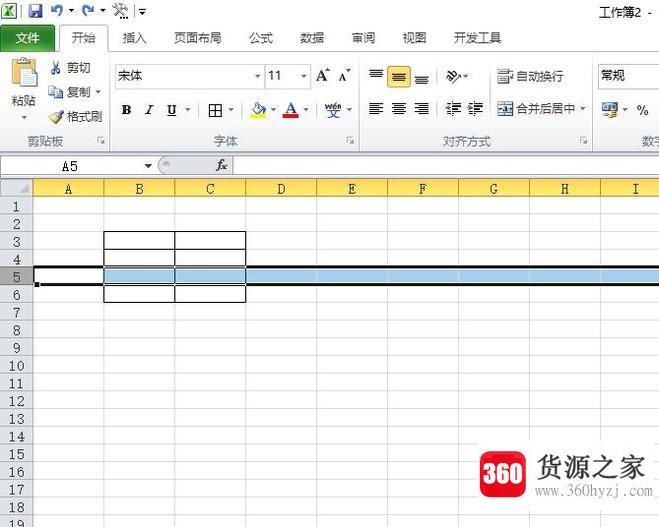Click the quick access tools icon
The width and height of the screenshot is (659, 527).
point(120,11)
